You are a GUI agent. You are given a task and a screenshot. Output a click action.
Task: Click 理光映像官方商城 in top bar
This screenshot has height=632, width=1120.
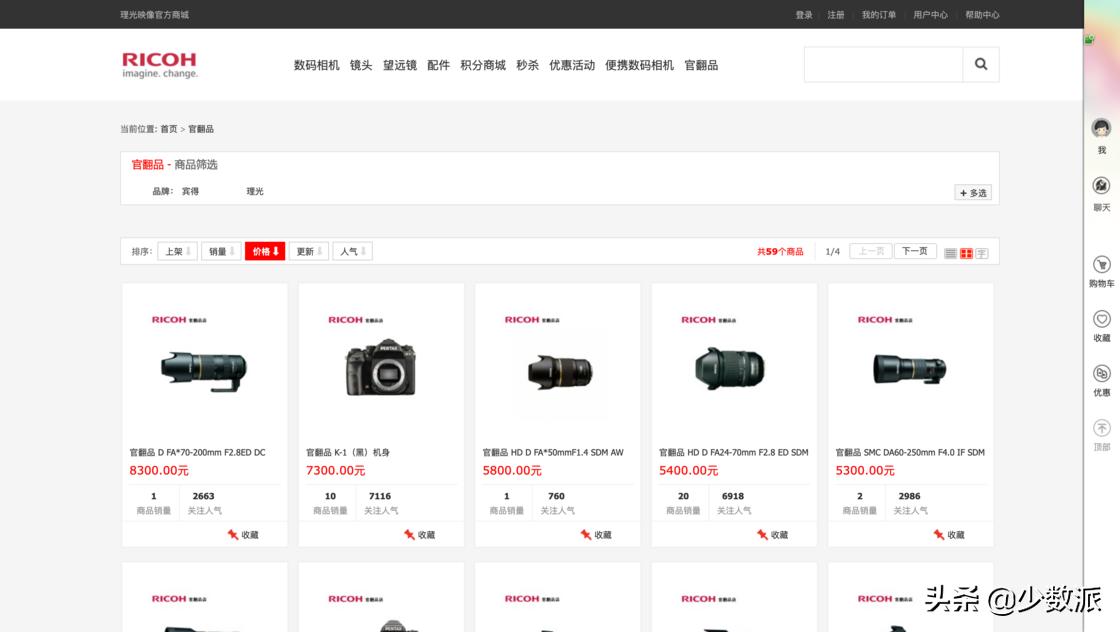pos(154,15)
